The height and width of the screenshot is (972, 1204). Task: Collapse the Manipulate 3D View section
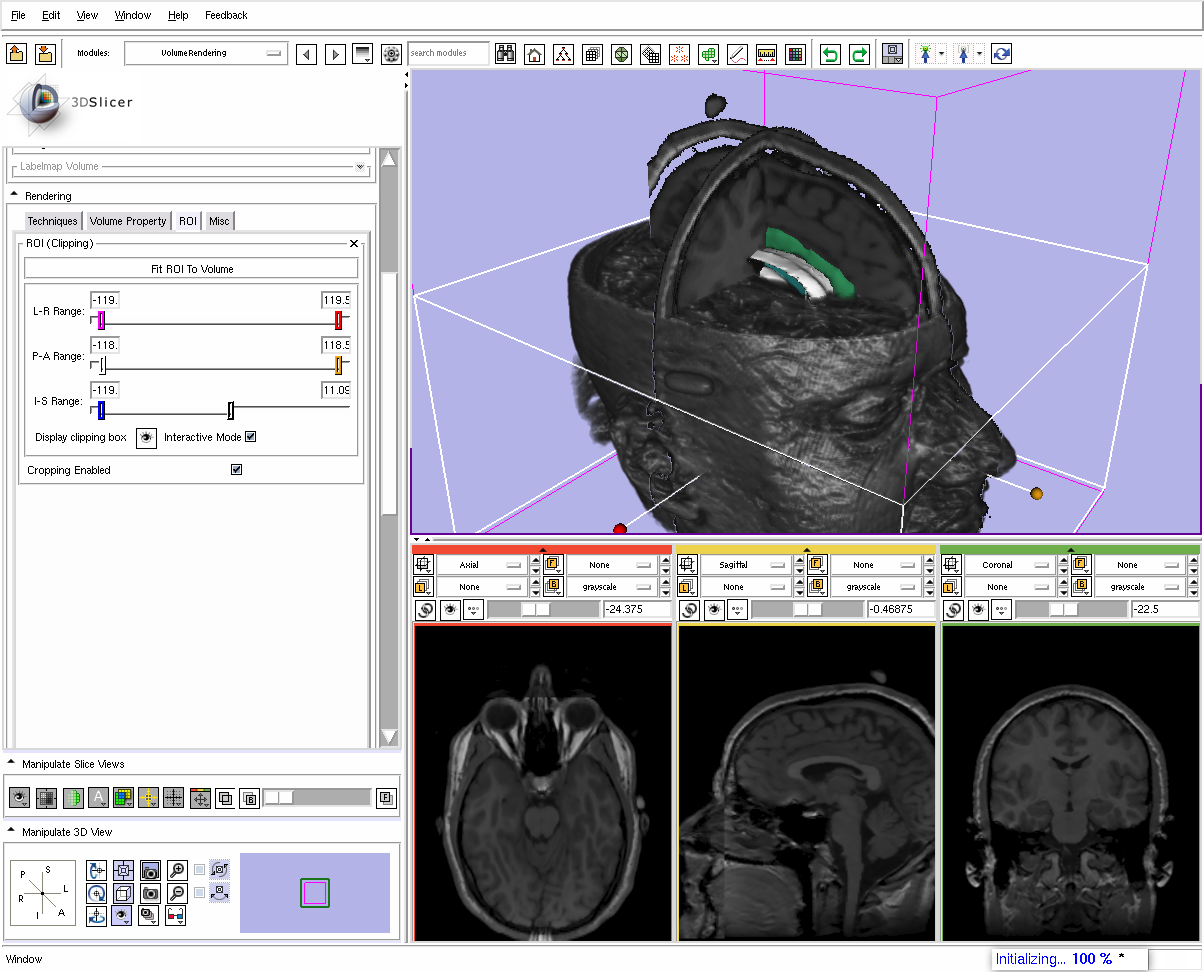pos(11,832)
